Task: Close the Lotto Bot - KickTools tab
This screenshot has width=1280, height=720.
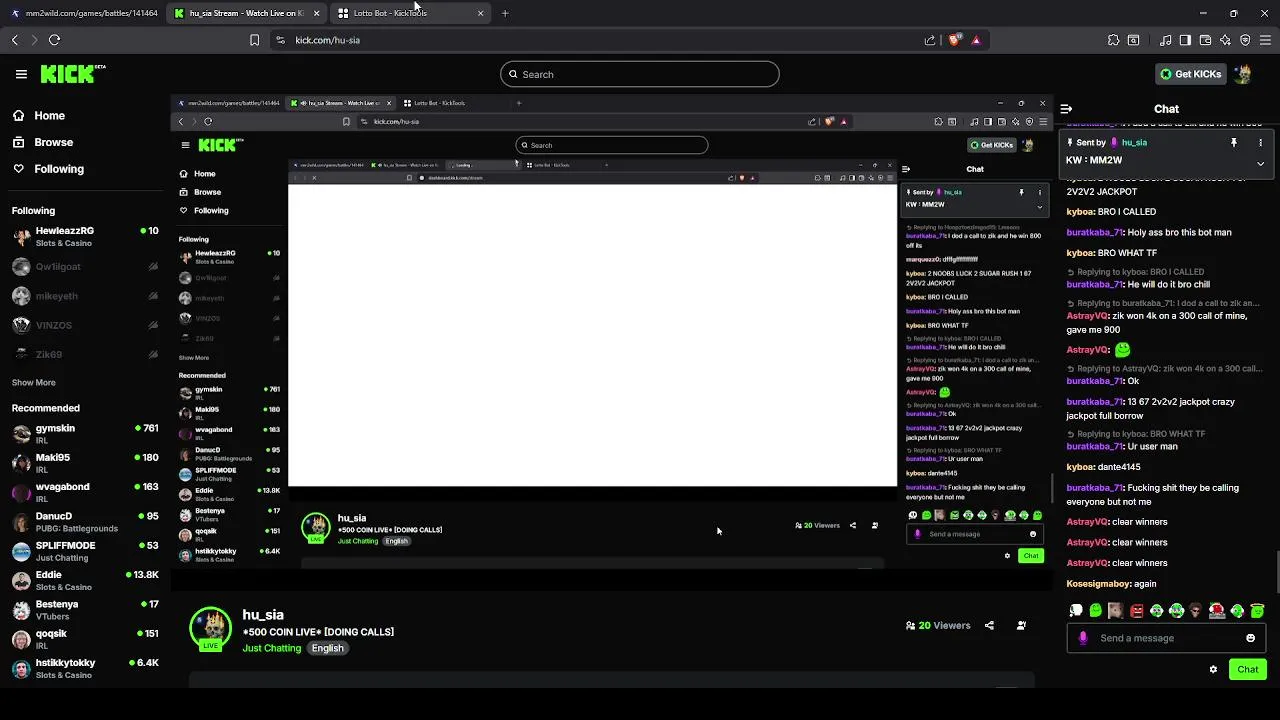Action: click(x=480, y=13)
